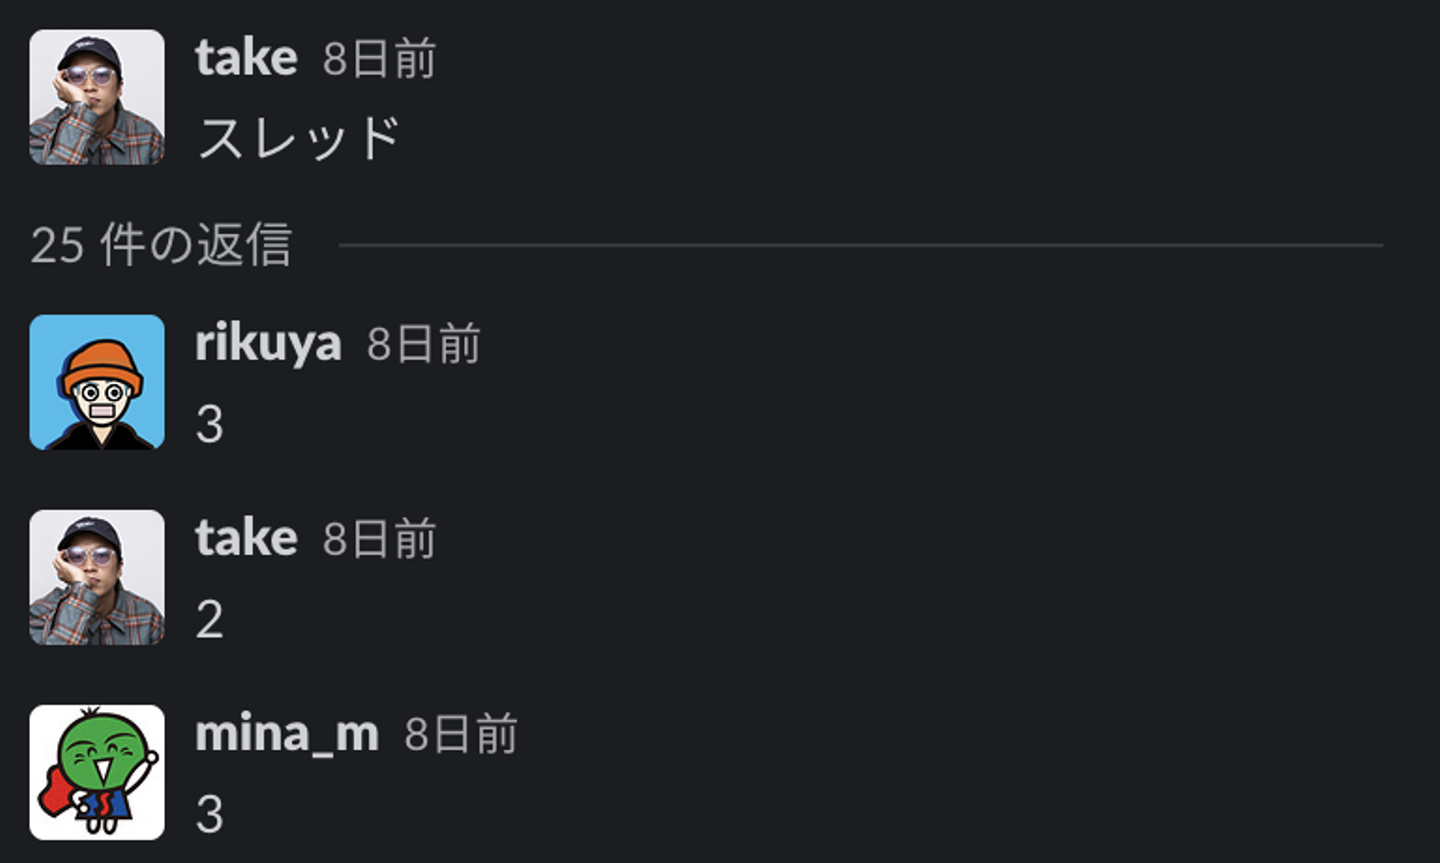Screen dimensions: 1440x863
Task: Click the take username above reply "2"
Action: pyautogui.click(x=246, y=539)
